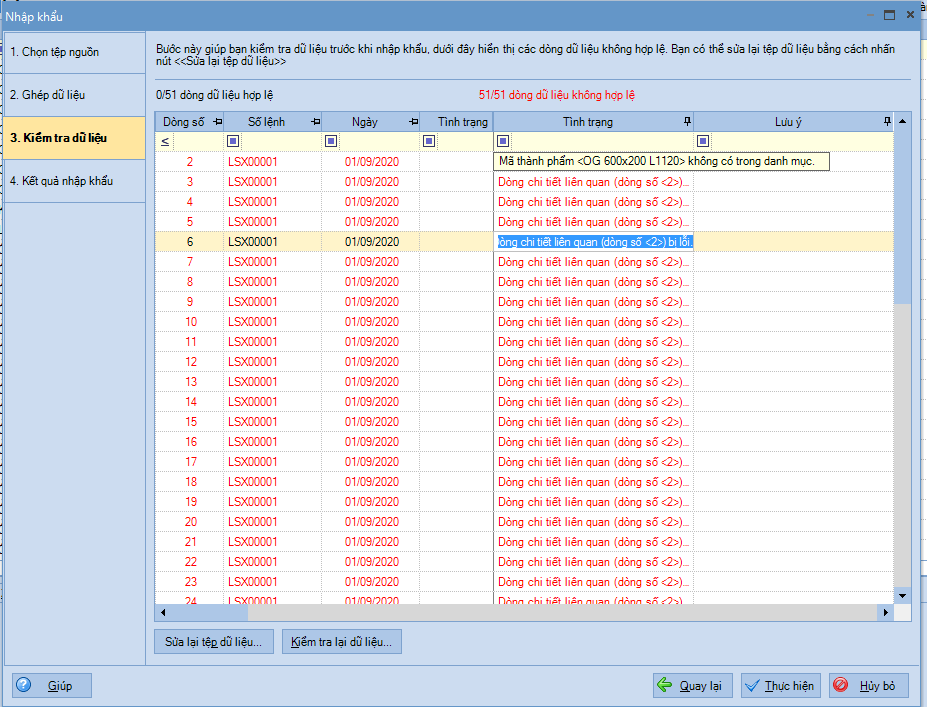The height and width of the screenshot is (707, 927).
Task: Click the pin icon in Lưu ý header
Action: pyautogui.click(x=887, y=122)
